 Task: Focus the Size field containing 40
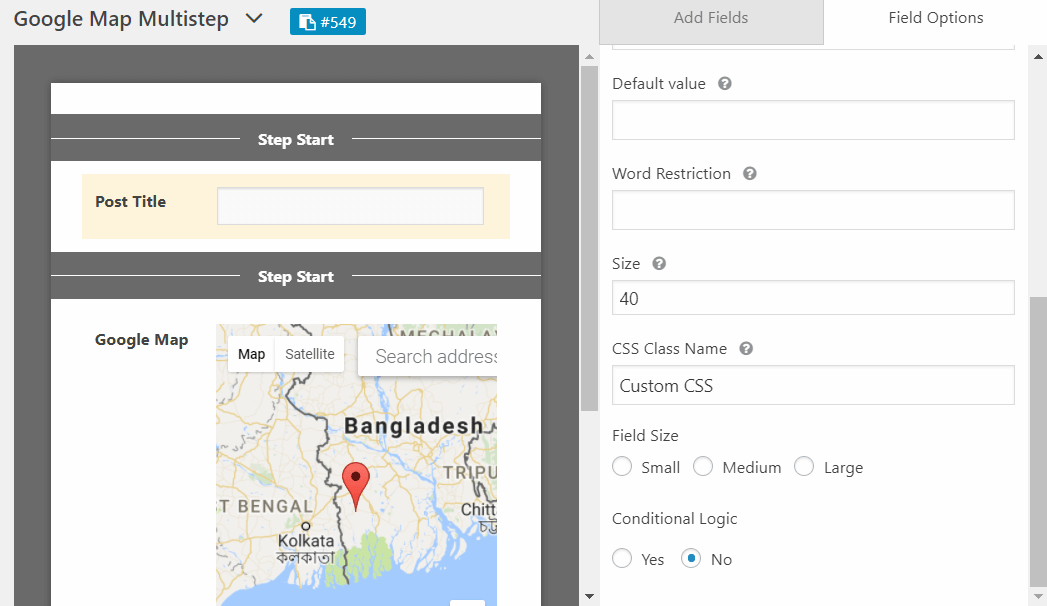tap(813, 298)
